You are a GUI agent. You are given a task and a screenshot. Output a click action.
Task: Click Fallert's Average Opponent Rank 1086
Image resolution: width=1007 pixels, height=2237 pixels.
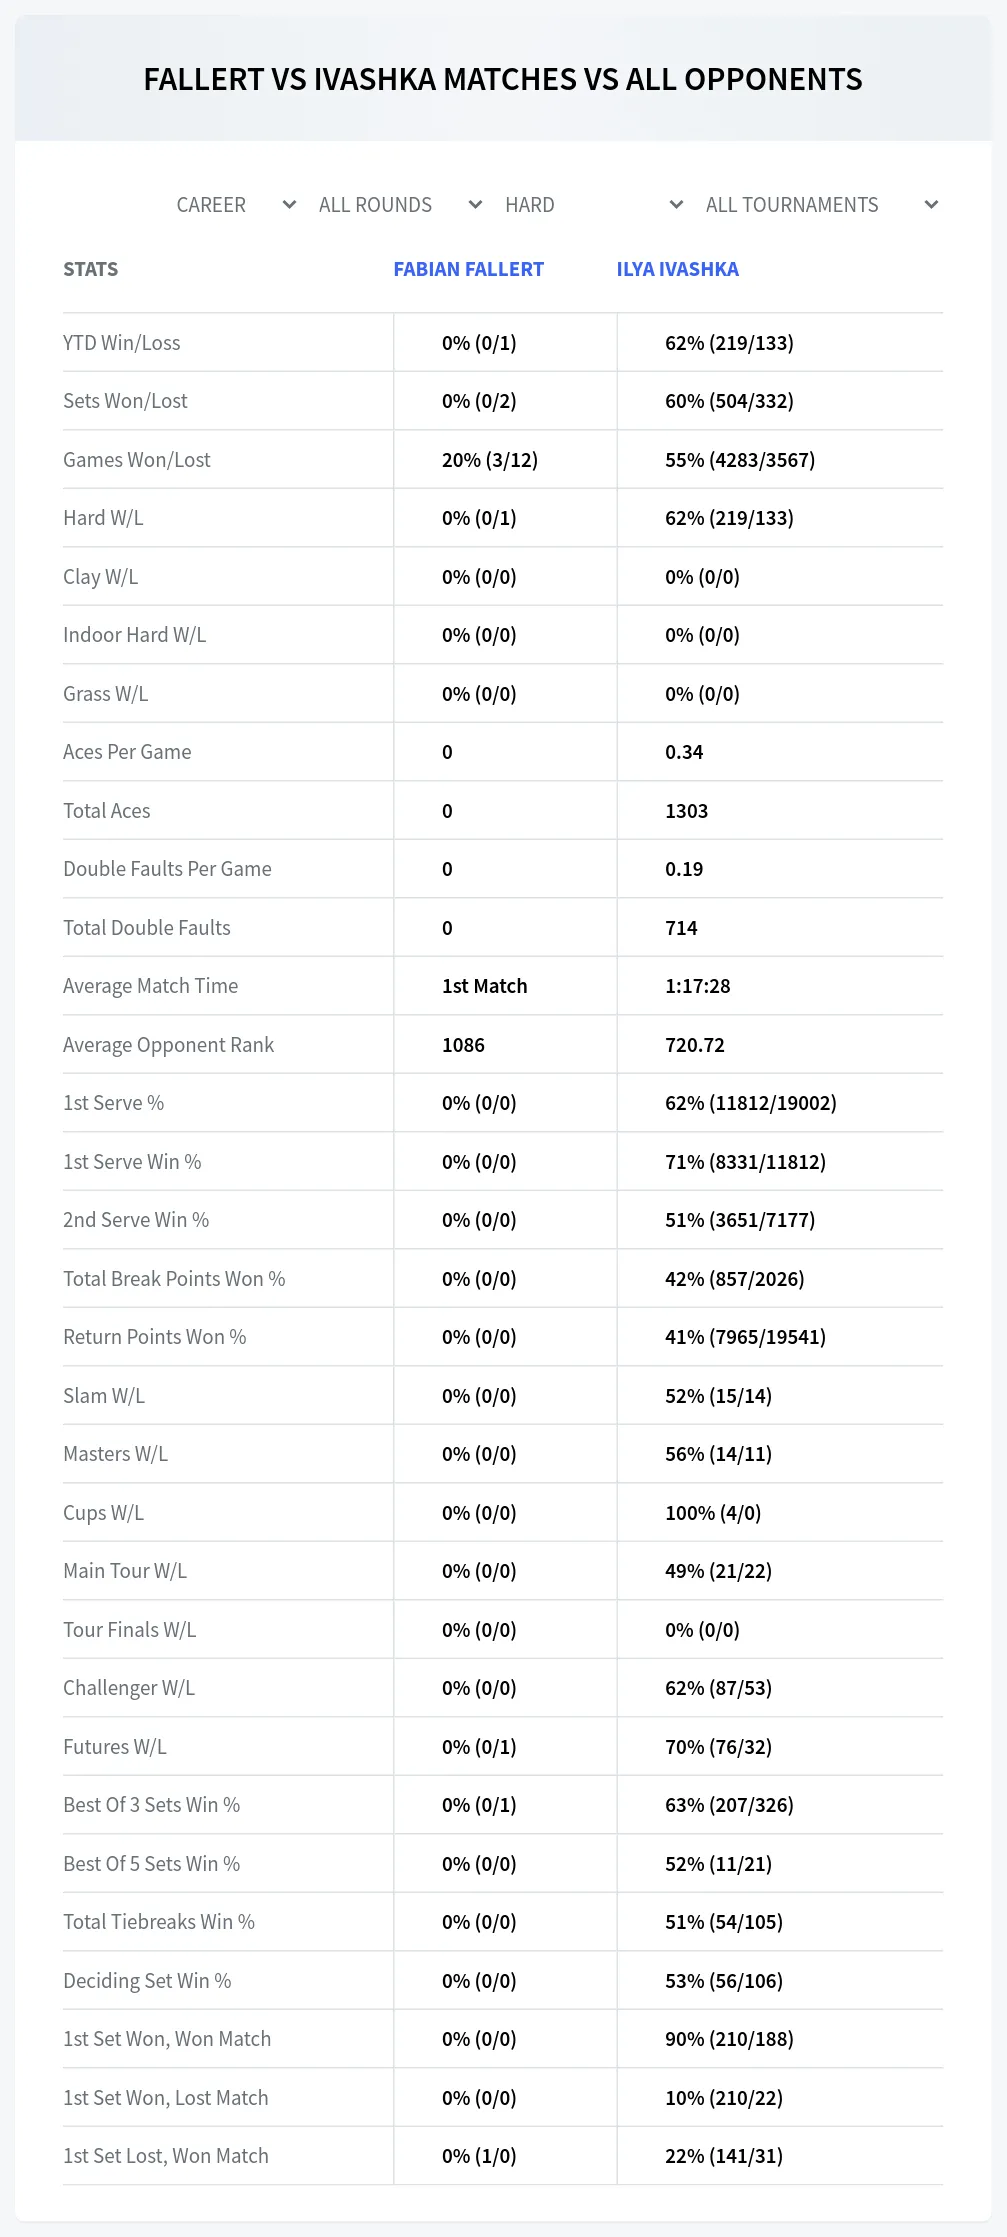coord(463,1045)
